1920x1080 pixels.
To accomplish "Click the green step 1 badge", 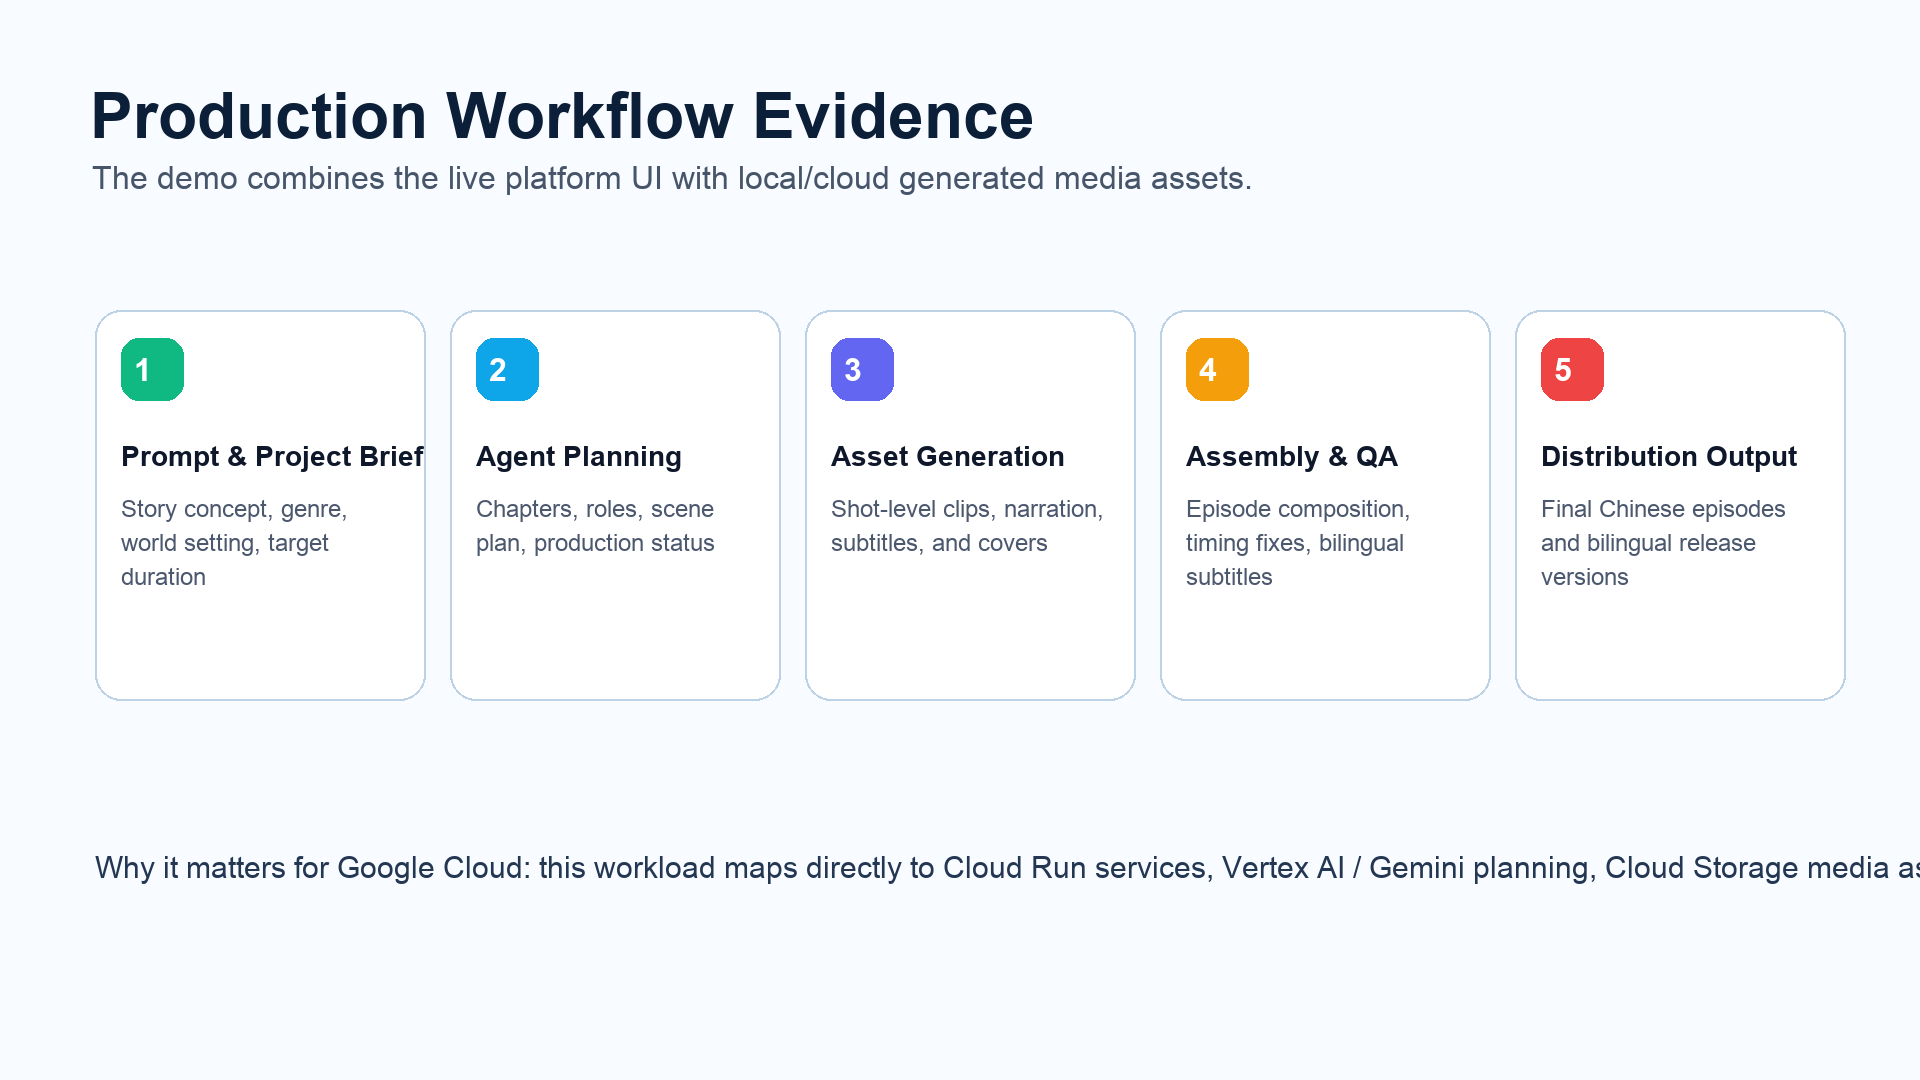I will coord(152,369).
